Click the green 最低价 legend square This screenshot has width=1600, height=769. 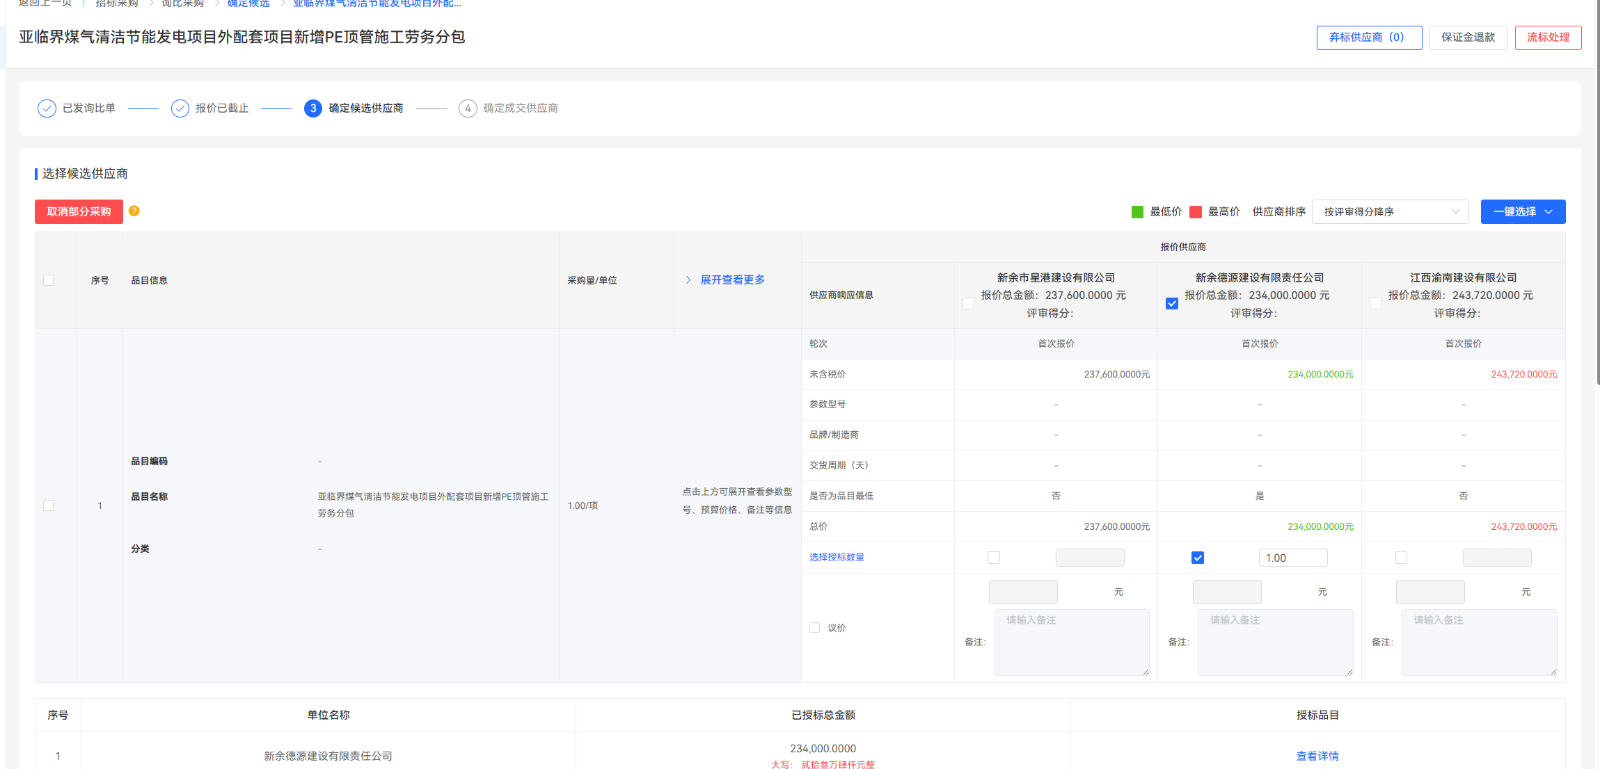[1137, 212]
